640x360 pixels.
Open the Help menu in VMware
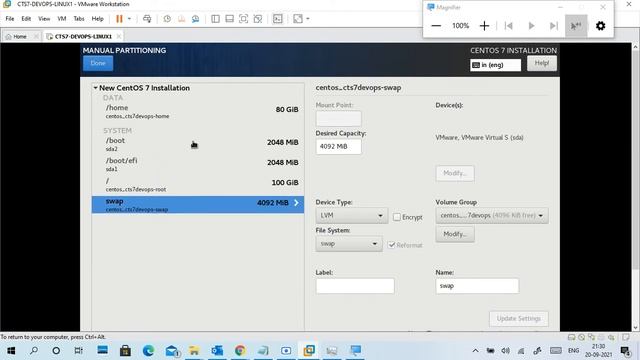tap(98, 19)
